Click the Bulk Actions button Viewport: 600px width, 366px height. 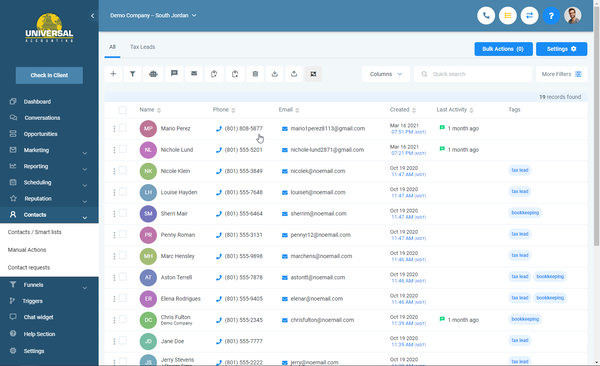[503, 49]
